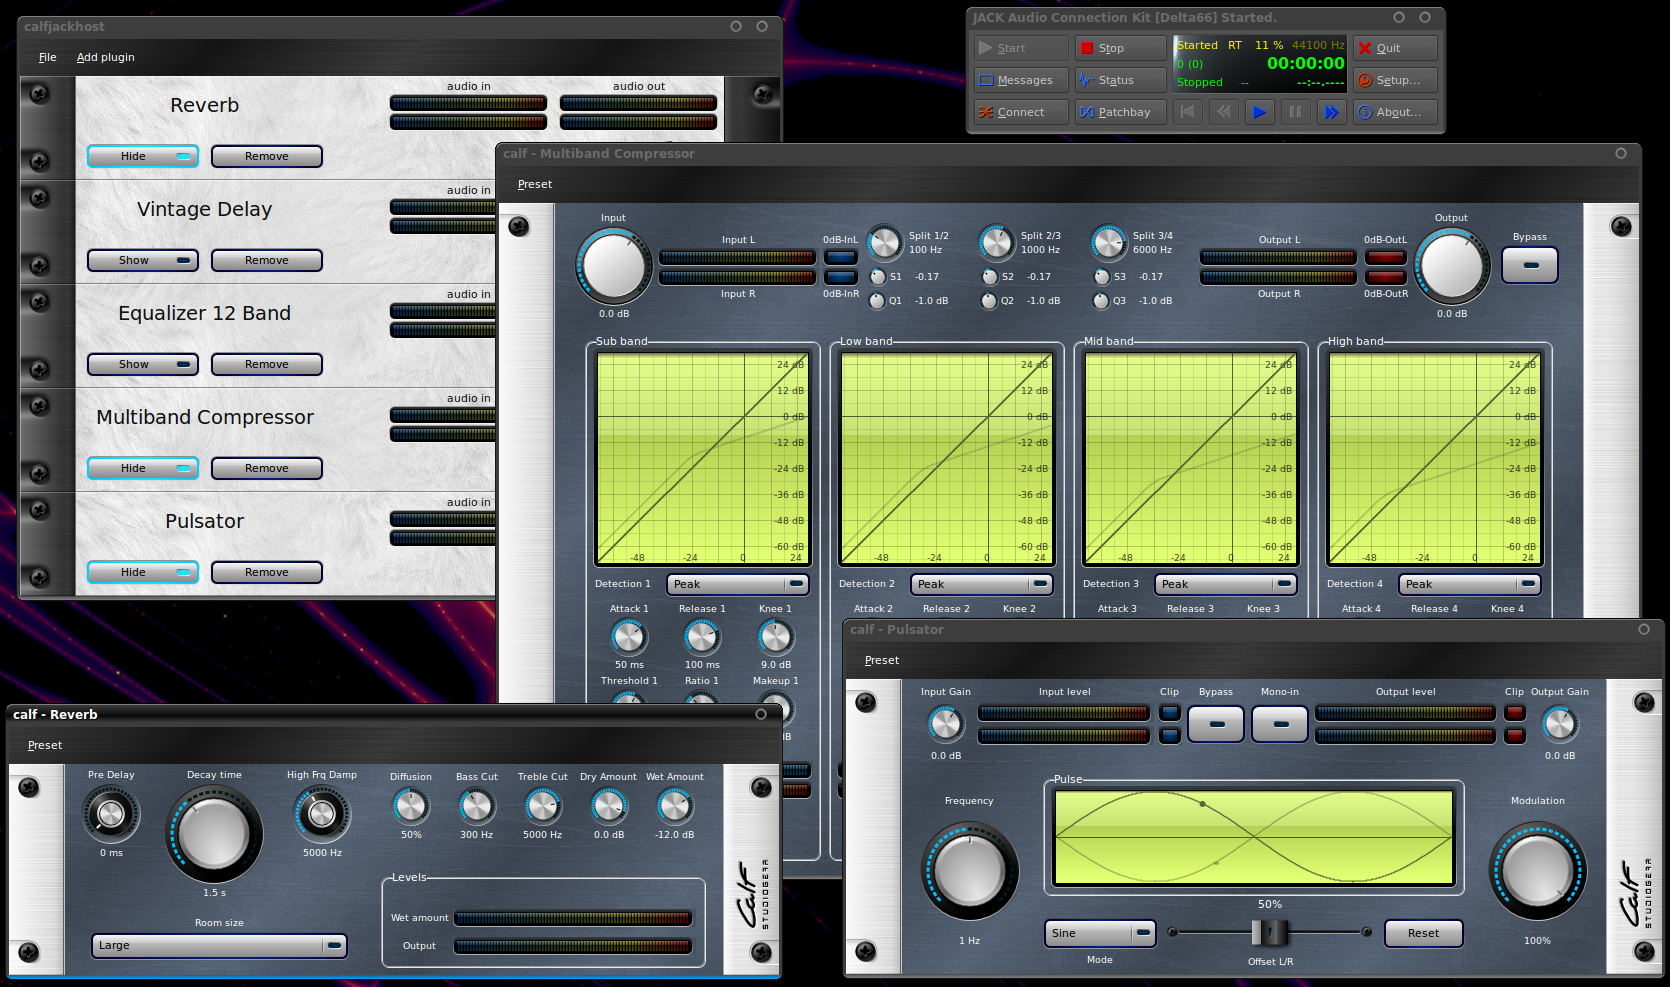This screenshot has width=1670, height=987.
Task: Toggle the Pulsator Mono-in switch
Action: tap(1280, 724)
